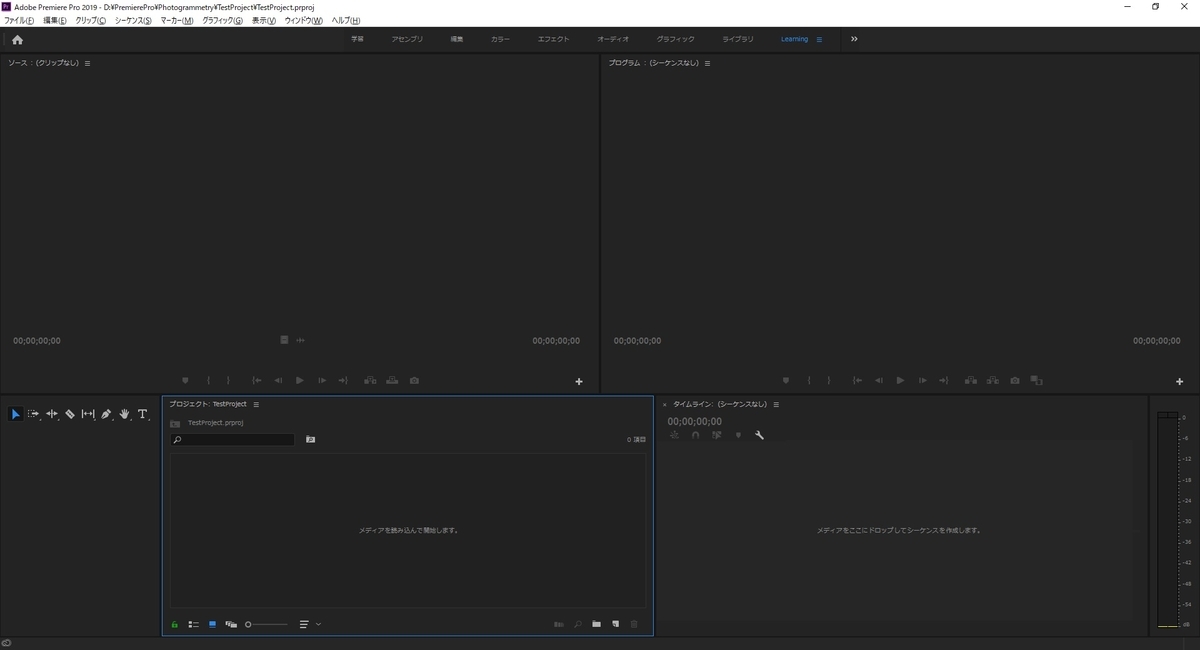Click Insert button in Source monitor
1200x650 pixels.
click(x=370, y=381)
